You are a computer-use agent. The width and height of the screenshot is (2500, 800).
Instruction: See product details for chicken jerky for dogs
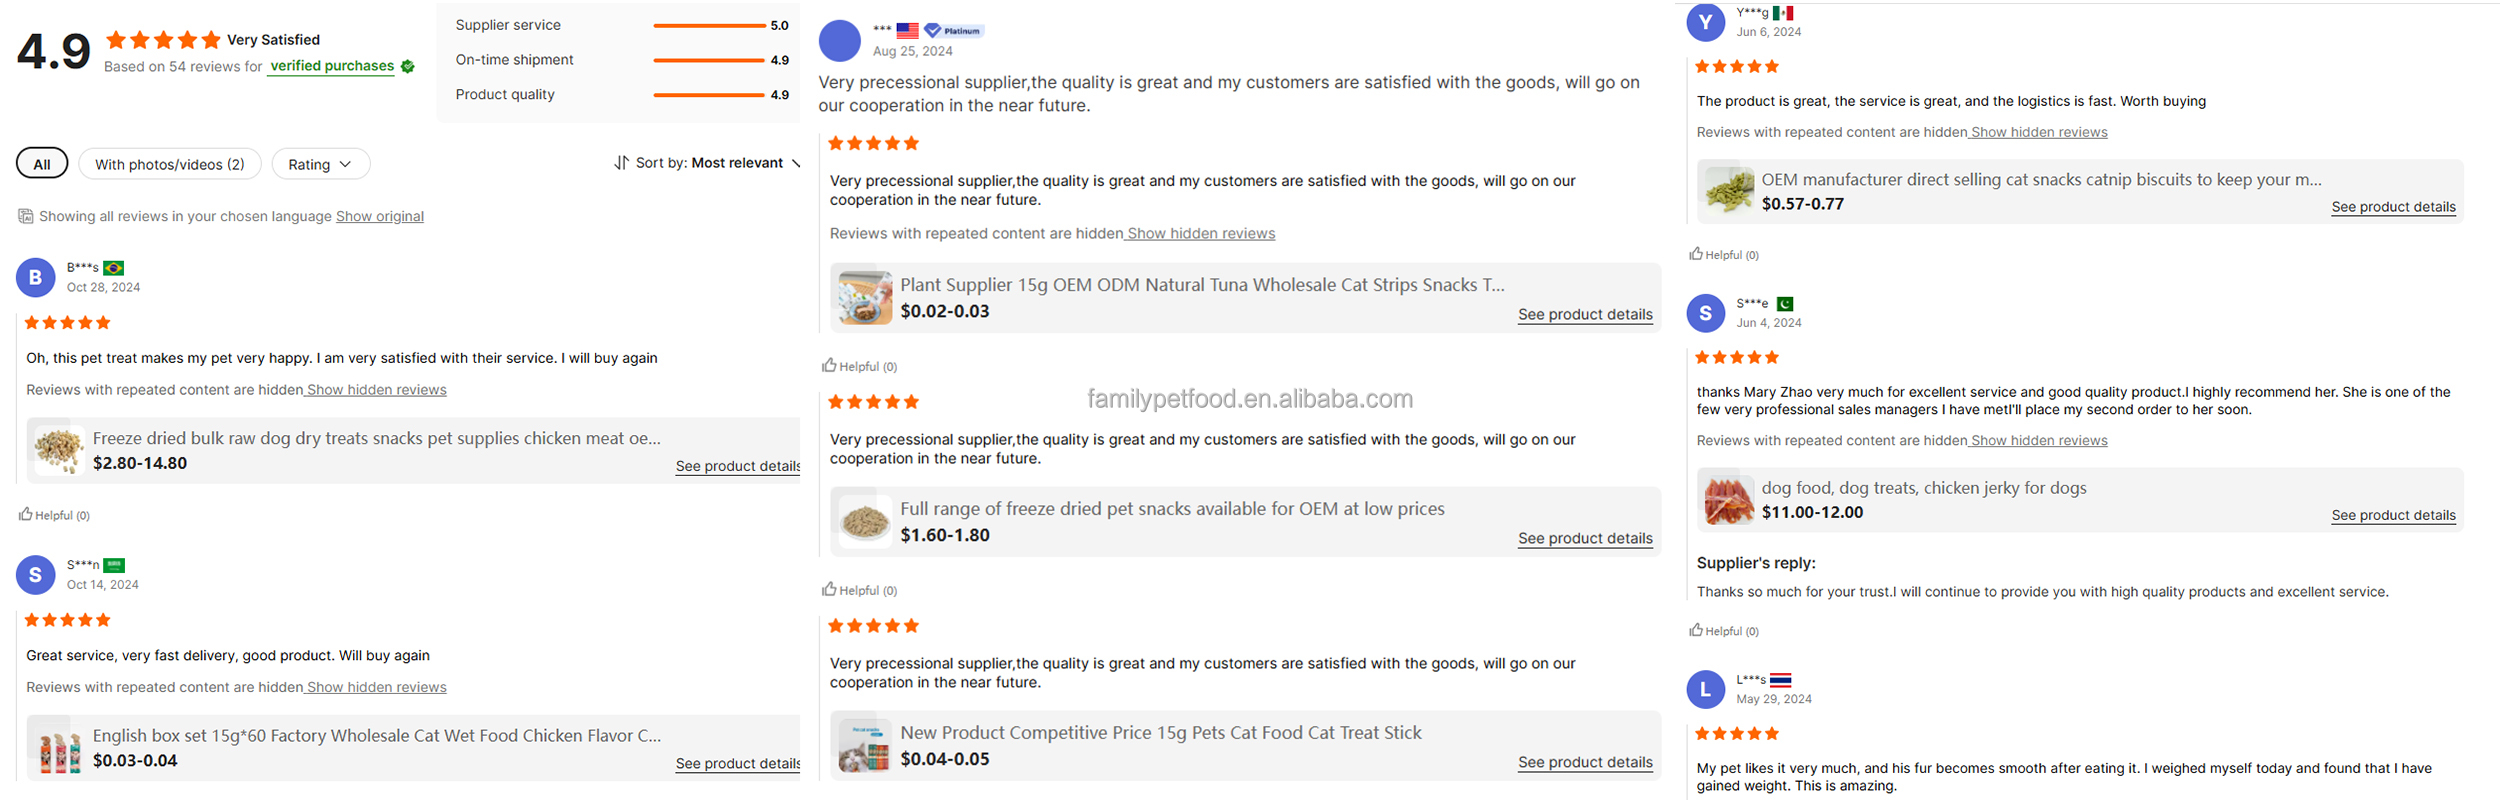pyautogui.click(x=2393, y=515)
